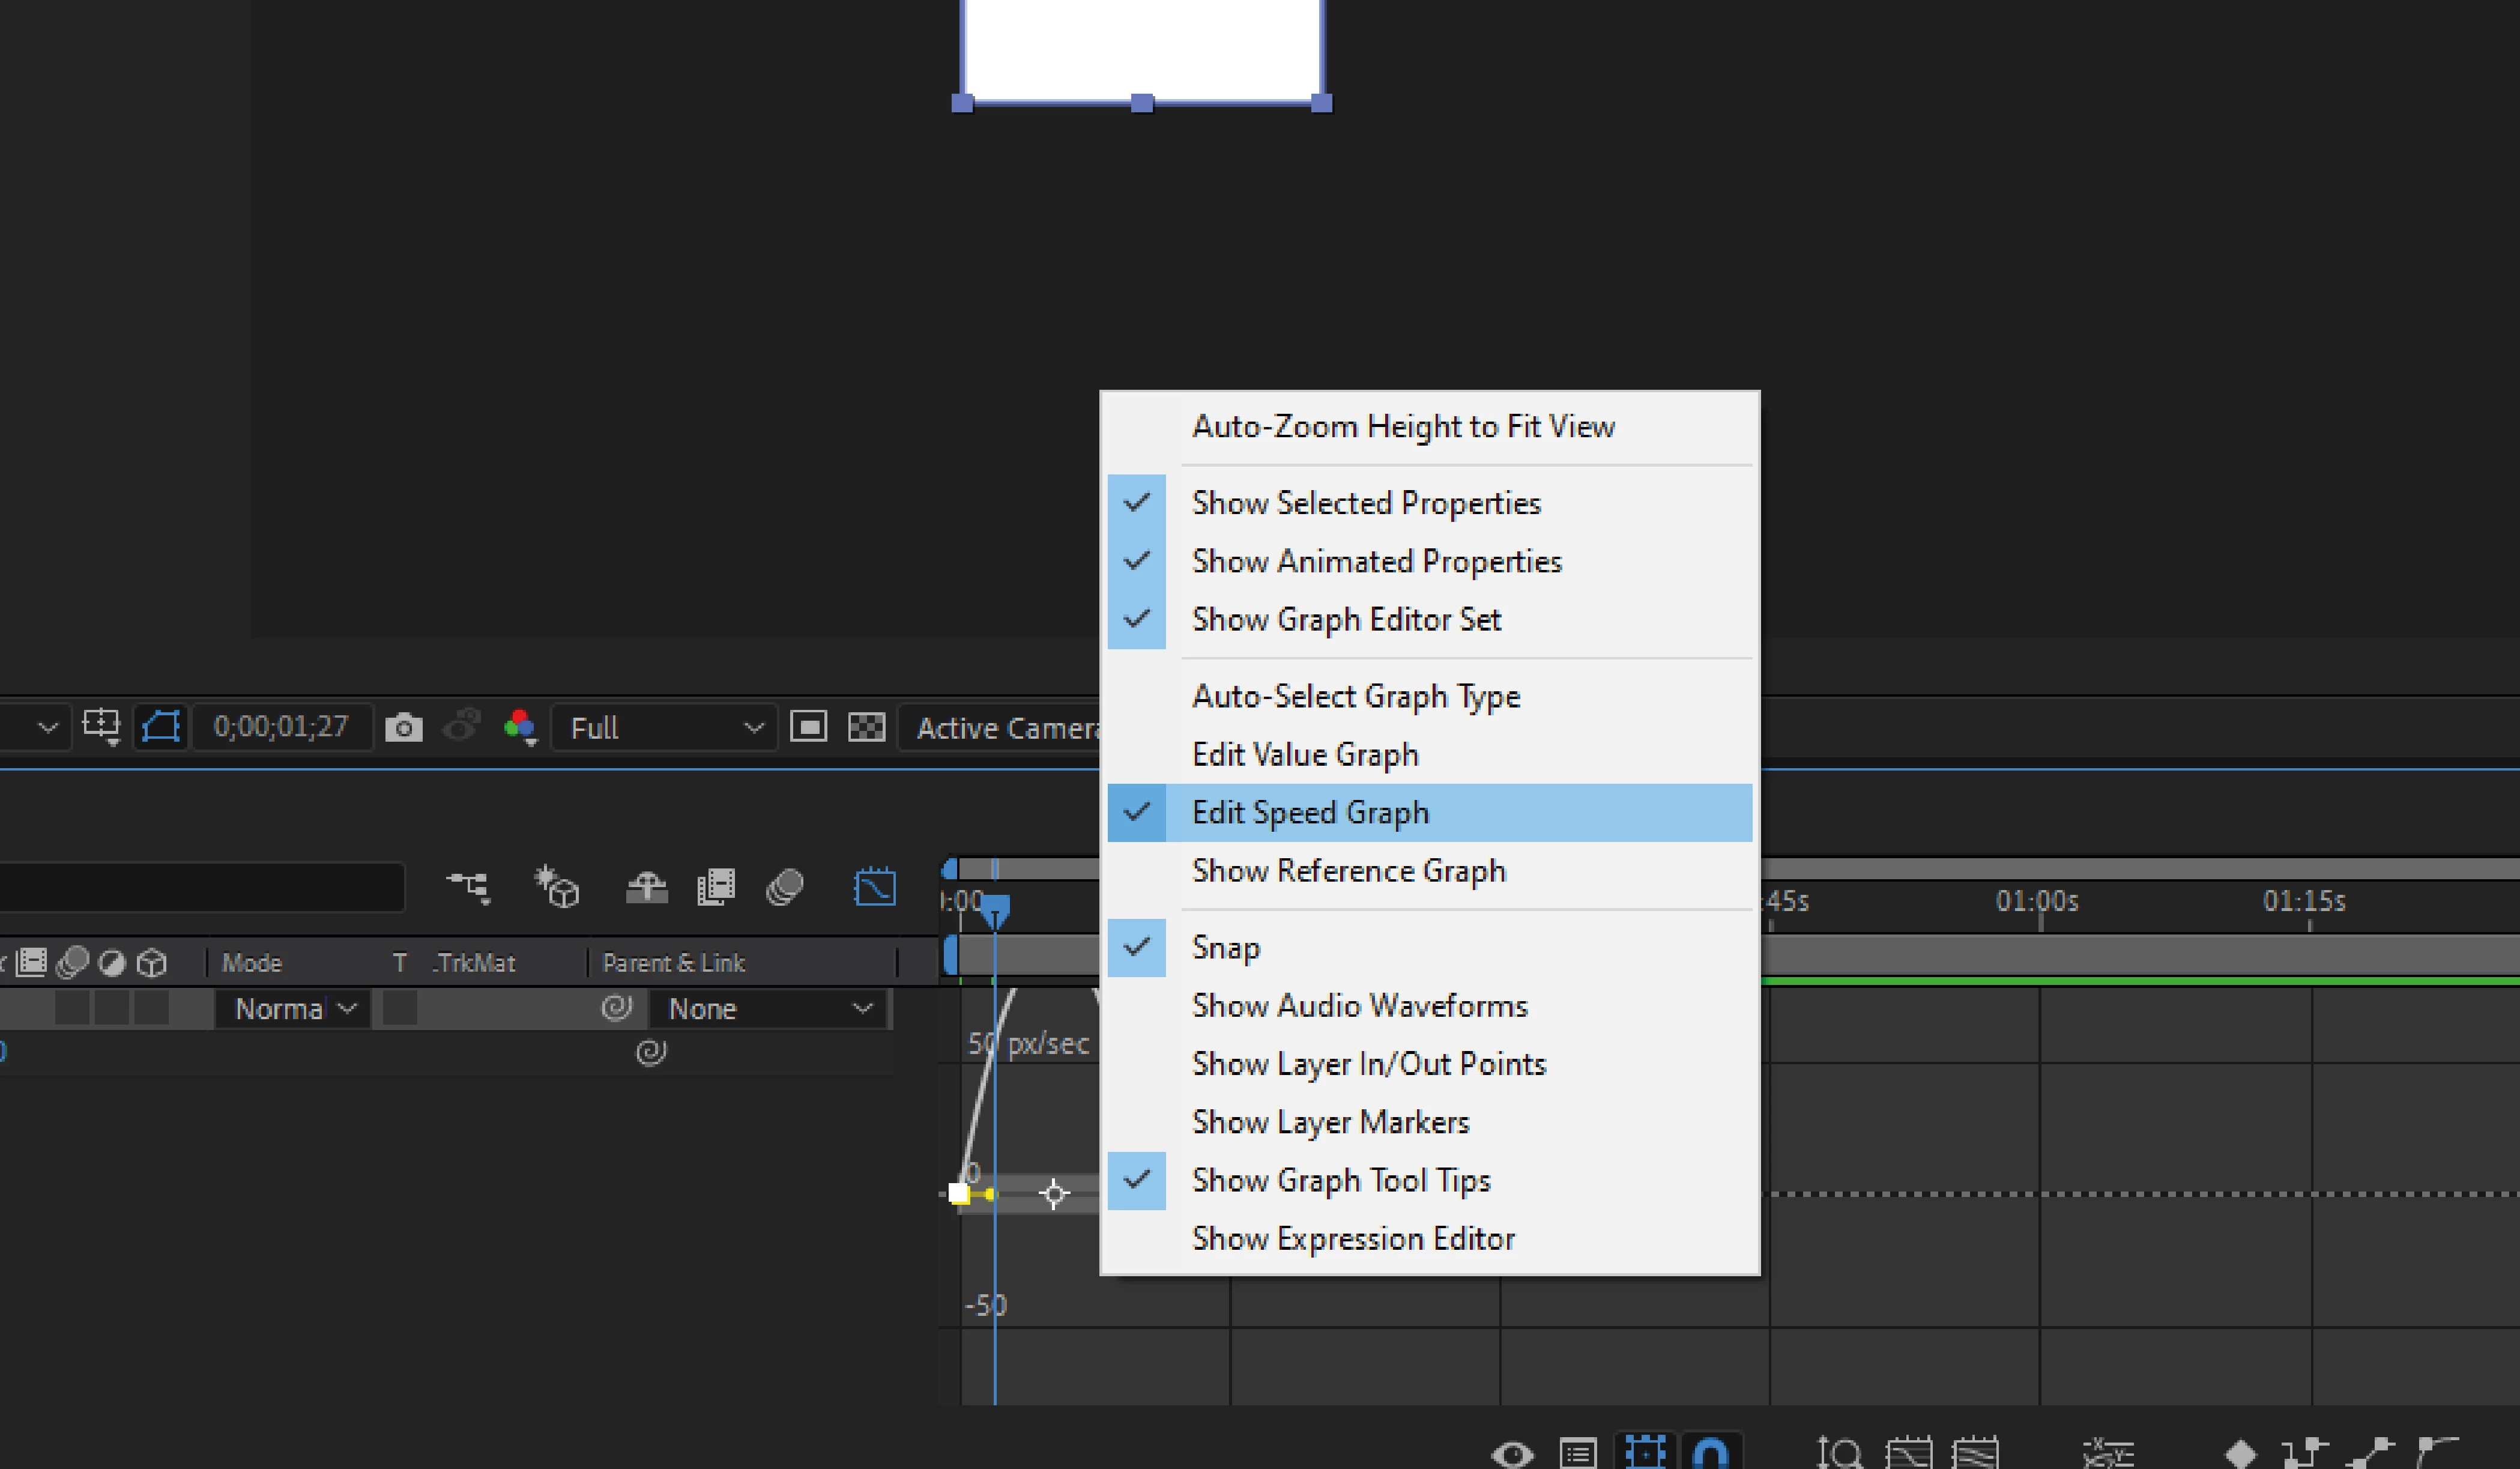Viewport: 2520px width, 1469px height.
Task: Choose Show Expression Editor from menu
Action: click(1352, 1239)
